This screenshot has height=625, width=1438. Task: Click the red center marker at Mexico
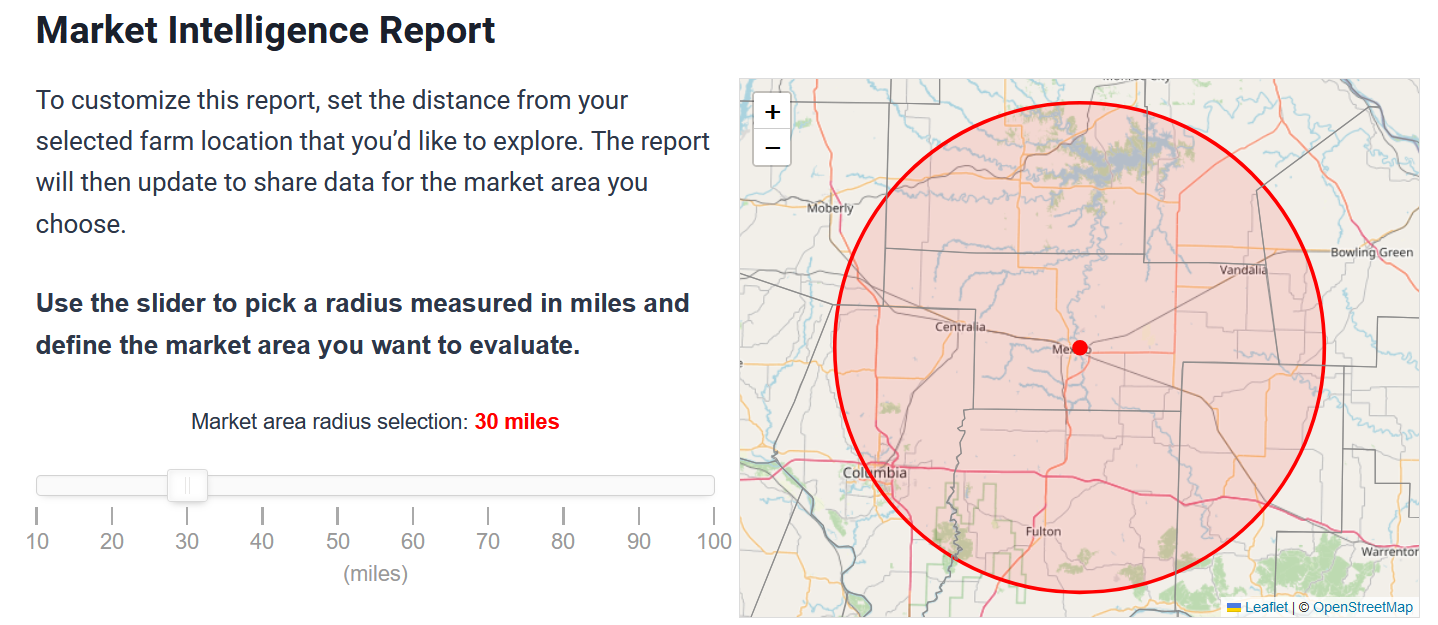(x=1079, y=347)
